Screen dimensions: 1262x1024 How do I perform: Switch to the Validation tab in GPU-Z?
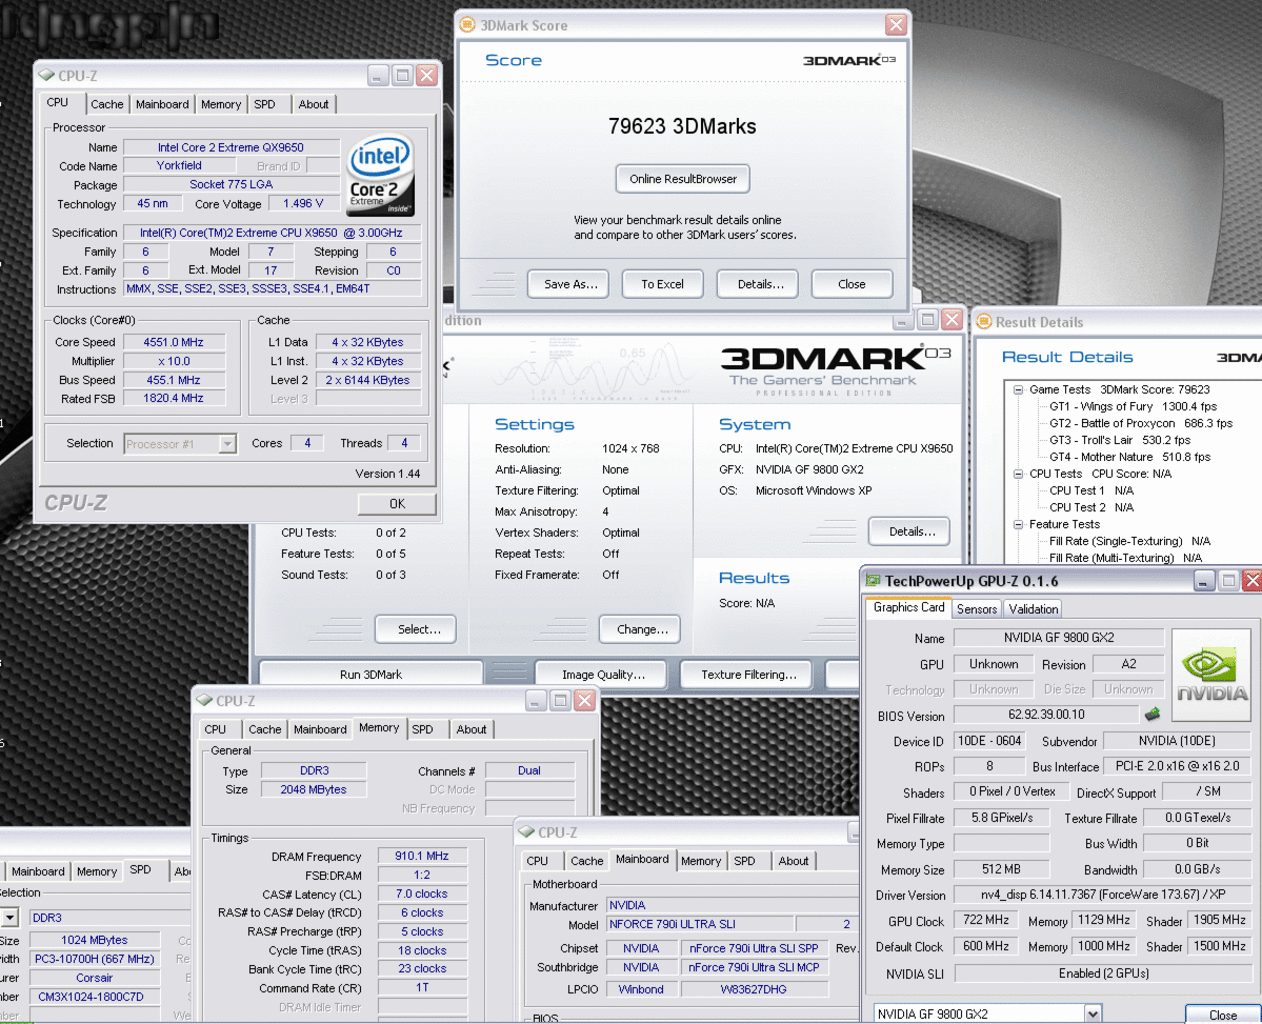pos(1033,609)
